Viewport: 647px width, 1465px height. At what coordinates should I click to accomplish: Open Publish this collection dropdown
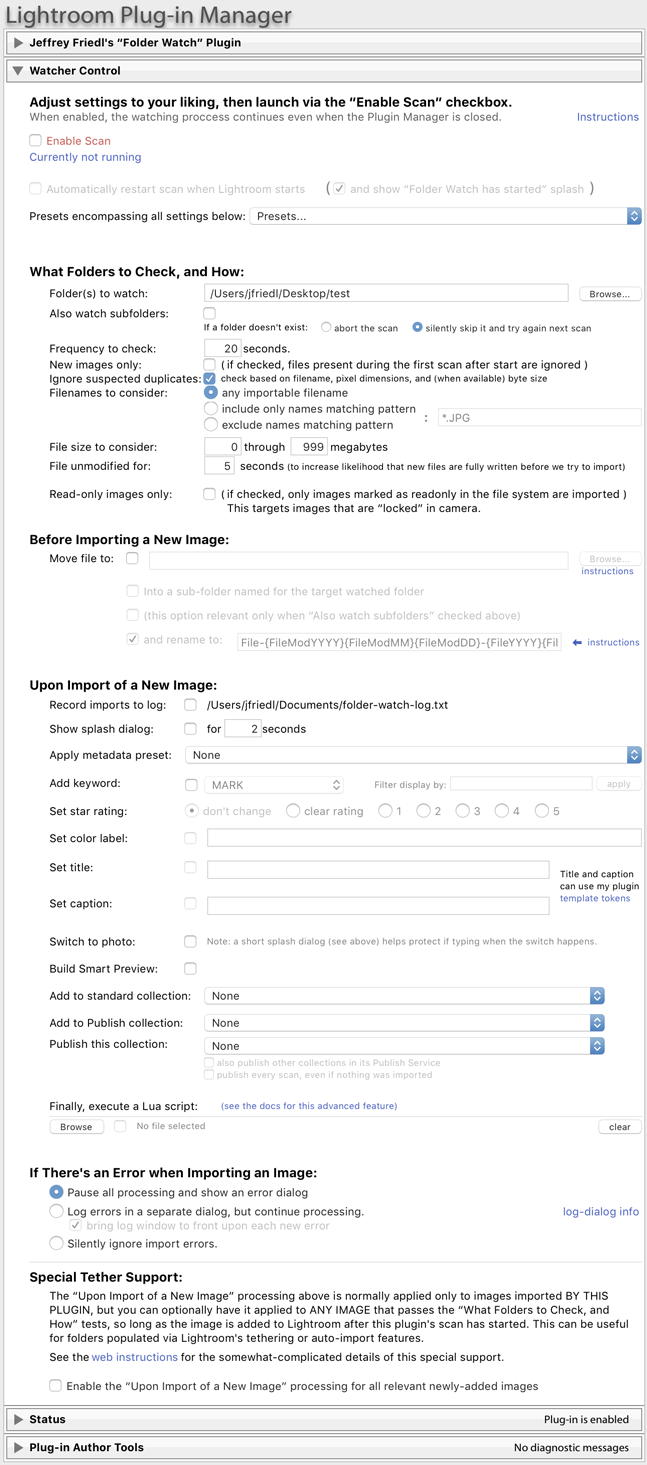tap(404, 1046)
